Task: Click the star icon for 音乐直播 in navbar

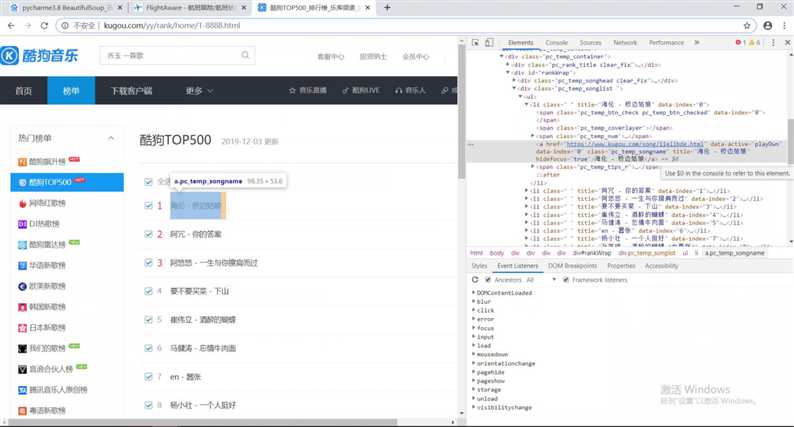Action: coord(292,91)
